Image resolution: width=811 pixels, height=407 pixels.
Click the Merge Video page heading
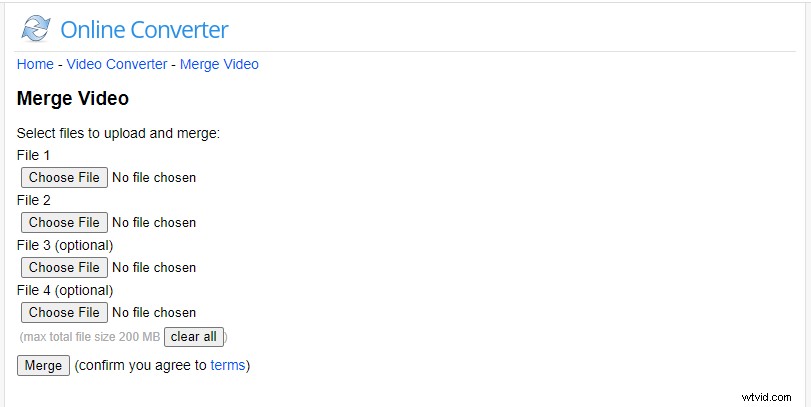tap(73, 98)
